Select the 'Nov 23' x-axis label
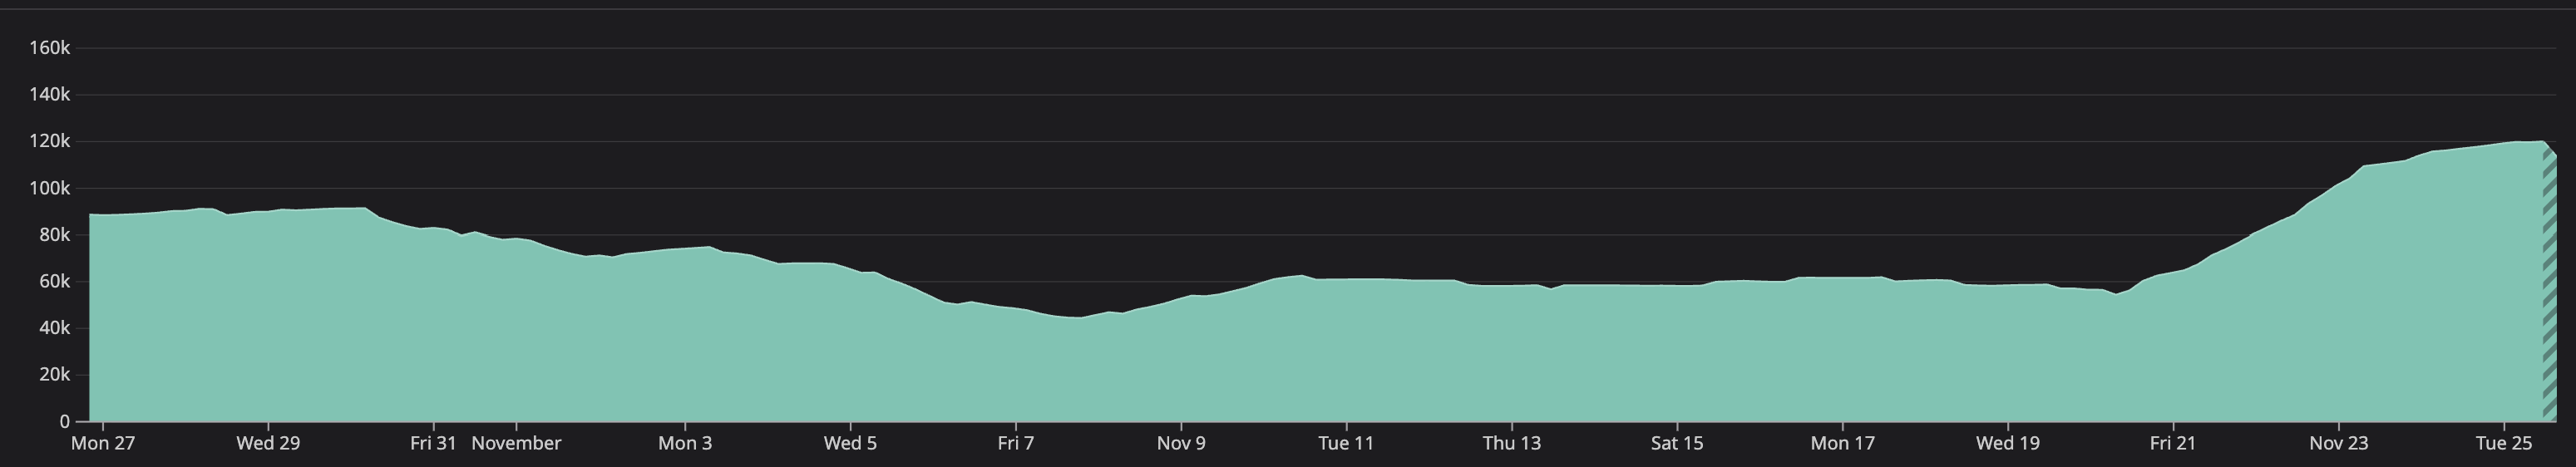 click(x=2338, y=443)
